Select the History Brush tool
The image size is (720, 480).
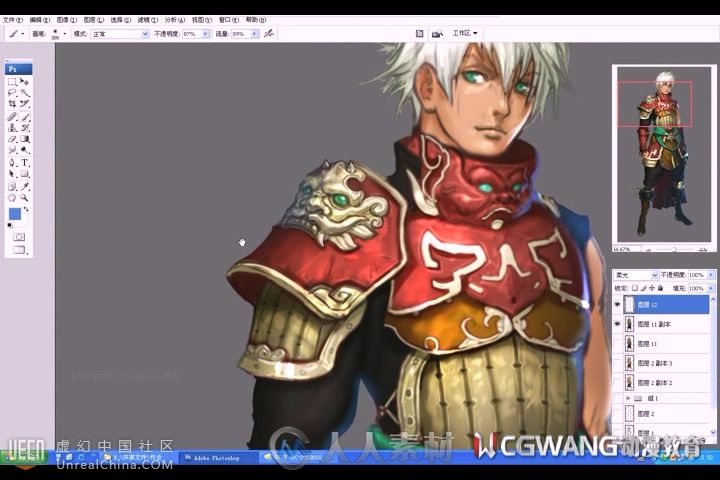(x=25, y=128)
